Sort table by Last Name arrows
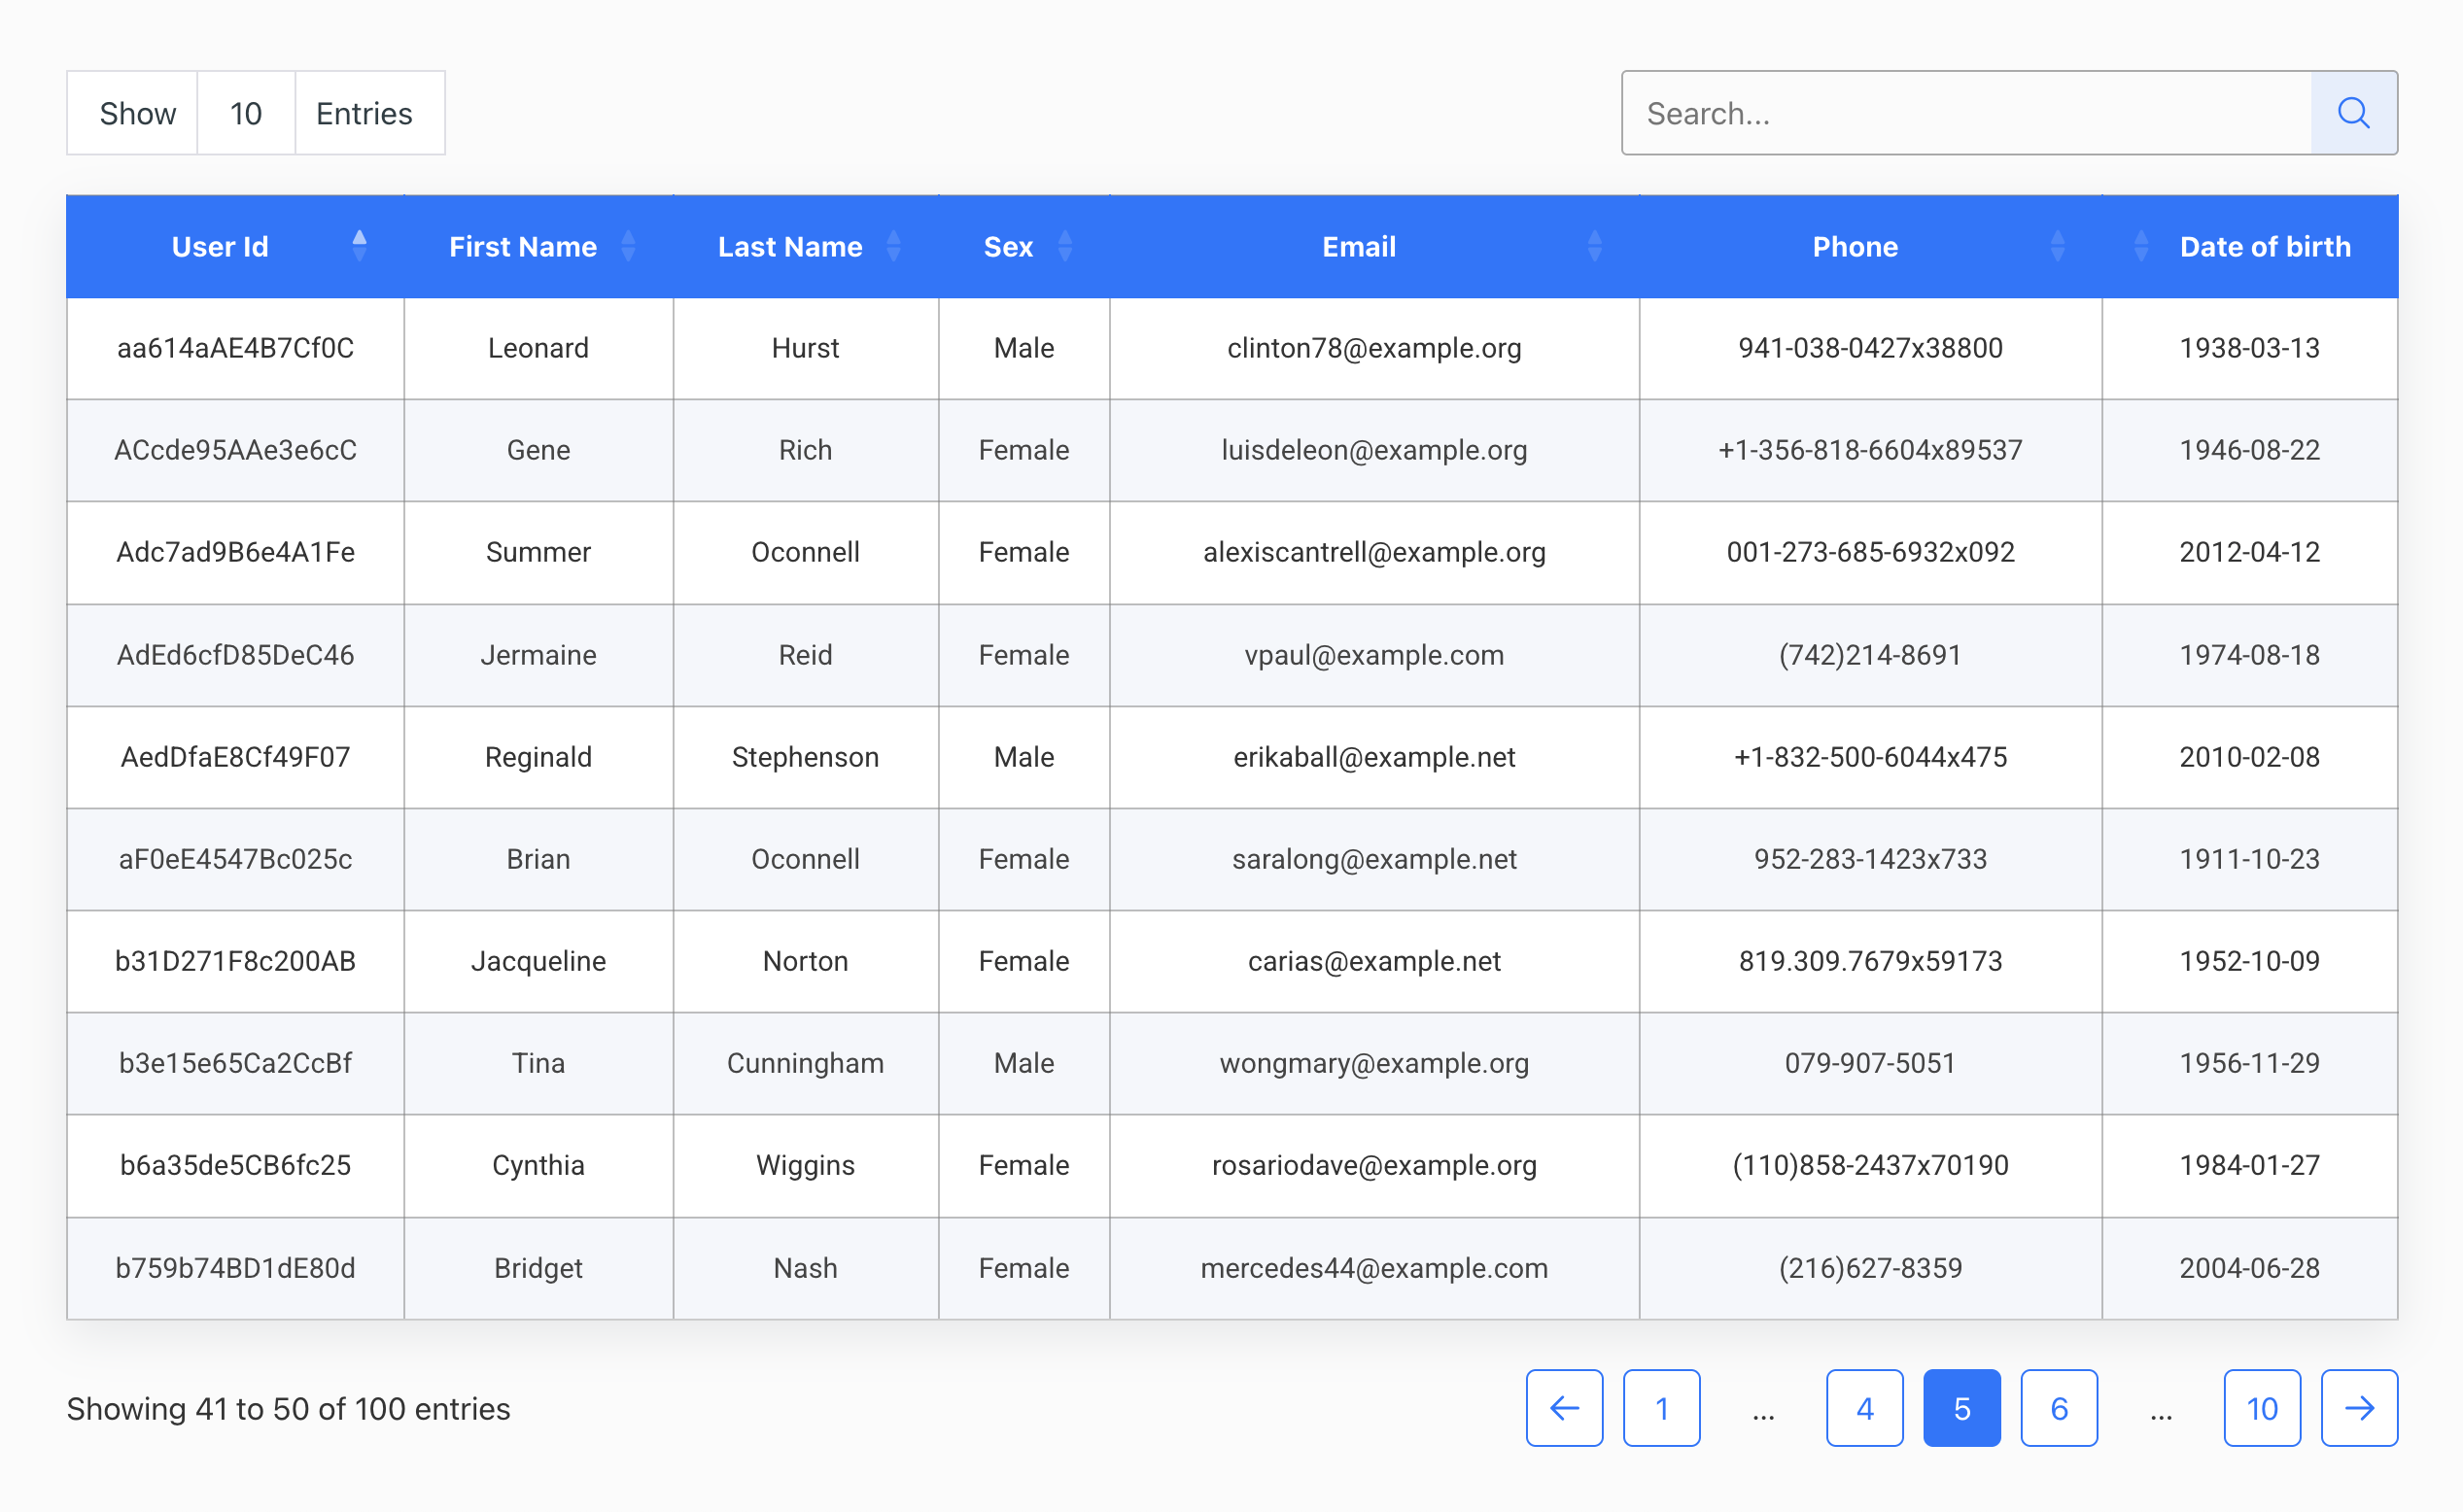2463x1512 pixels. (x=893, y=246)
